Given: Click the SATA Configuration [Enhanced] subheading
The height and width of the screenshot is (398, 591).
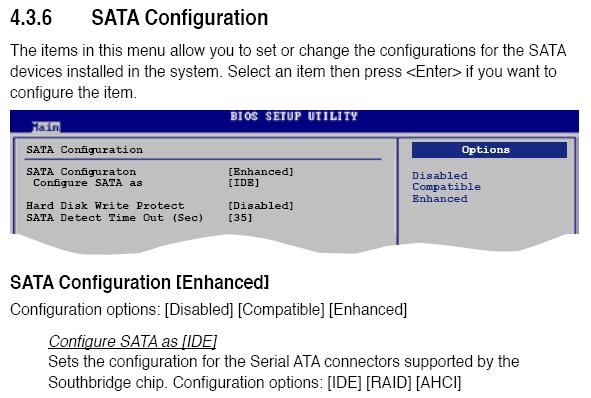Looking at the screenshot, I should pos(140,282).
